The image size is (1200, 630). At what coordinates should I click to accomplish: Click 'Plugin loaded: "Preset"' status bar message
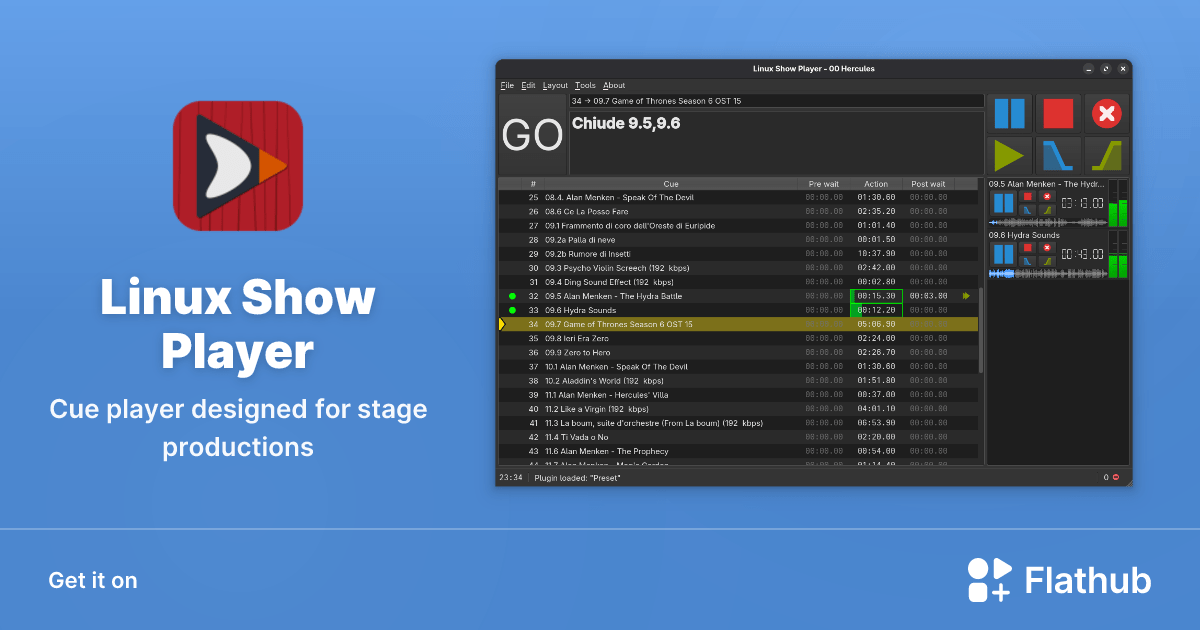pos(577,478)
